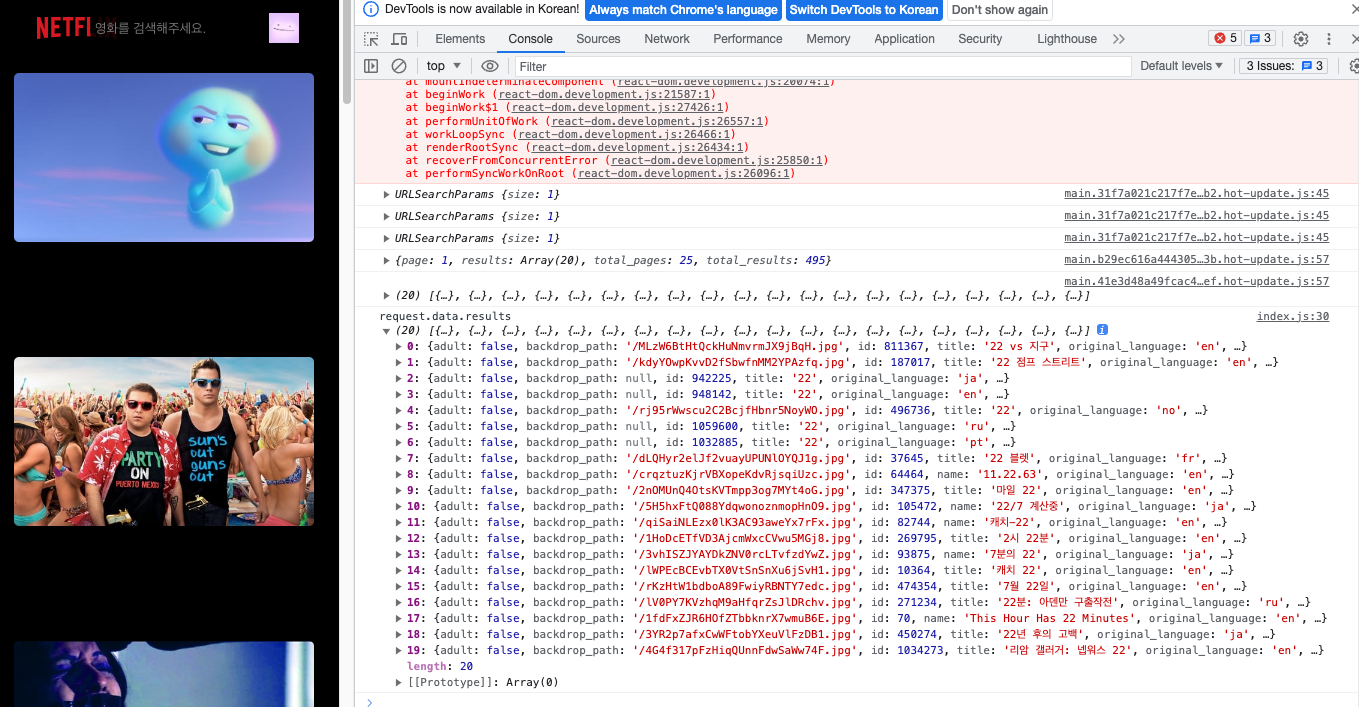
Task: Activate the inspect element picker icon
Action: click(371, 39)
